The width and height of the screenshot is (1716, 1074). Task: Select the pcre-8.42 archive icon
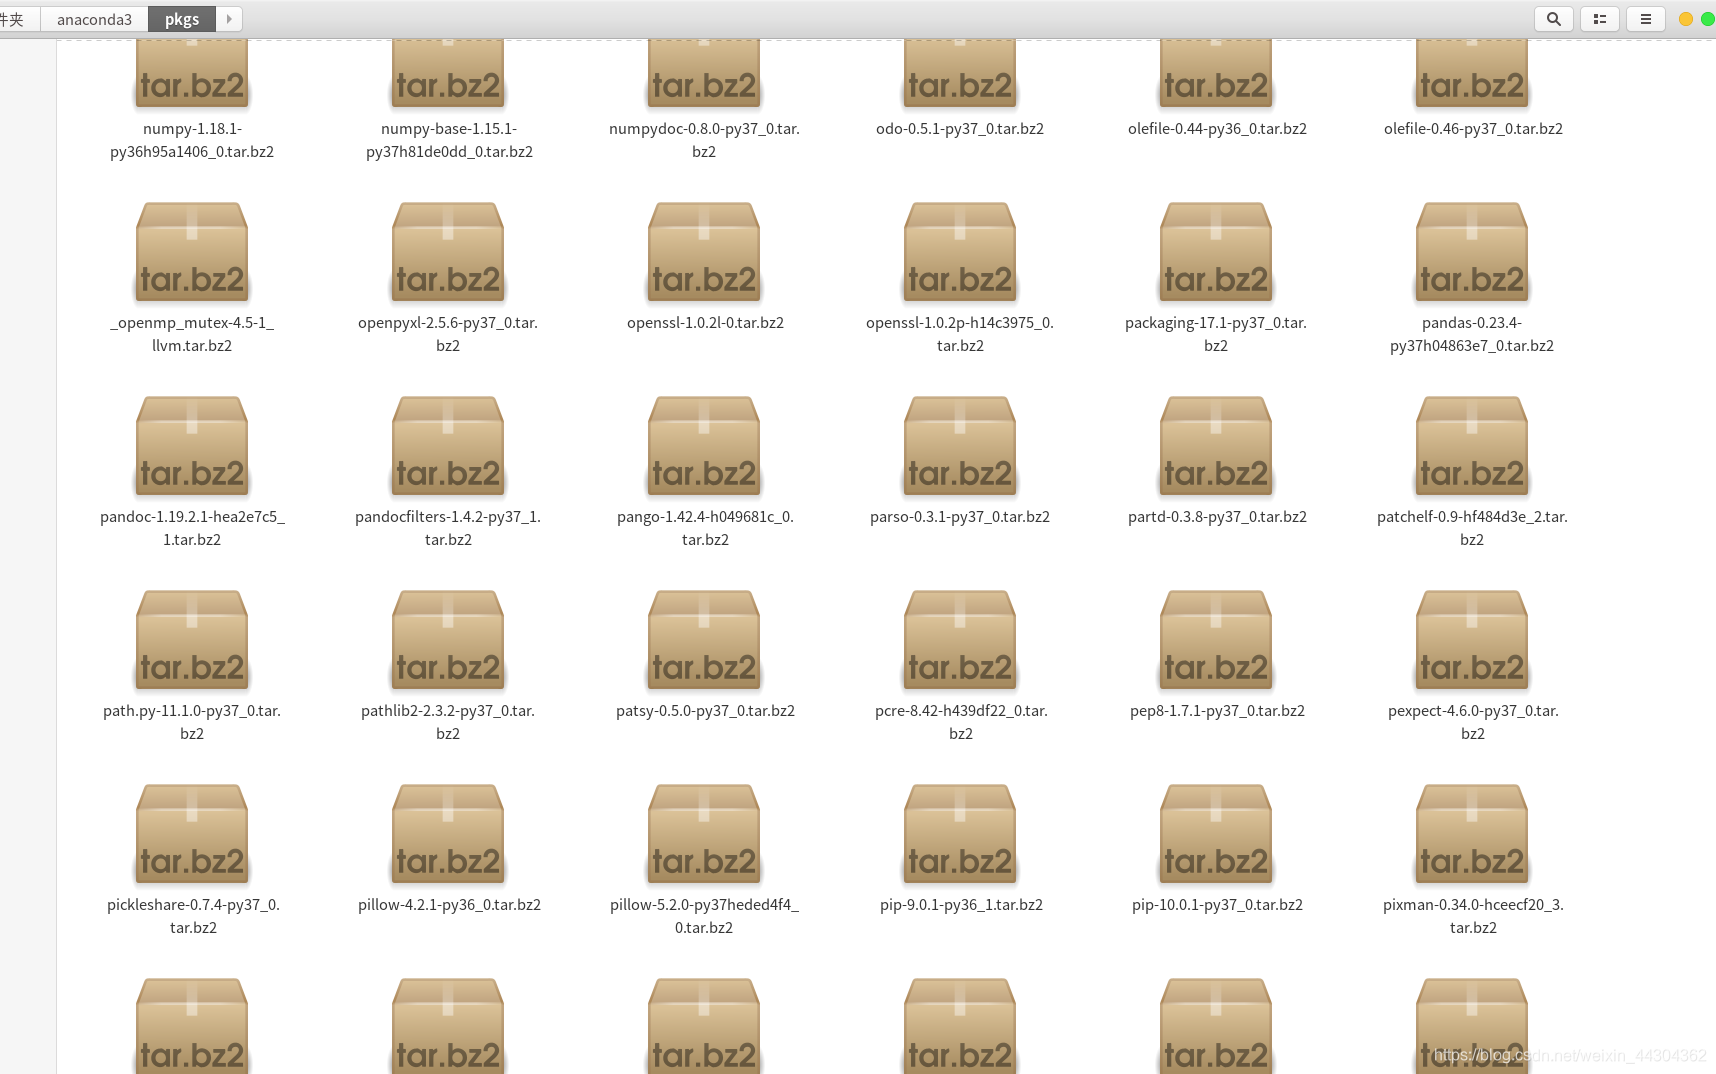960,640
